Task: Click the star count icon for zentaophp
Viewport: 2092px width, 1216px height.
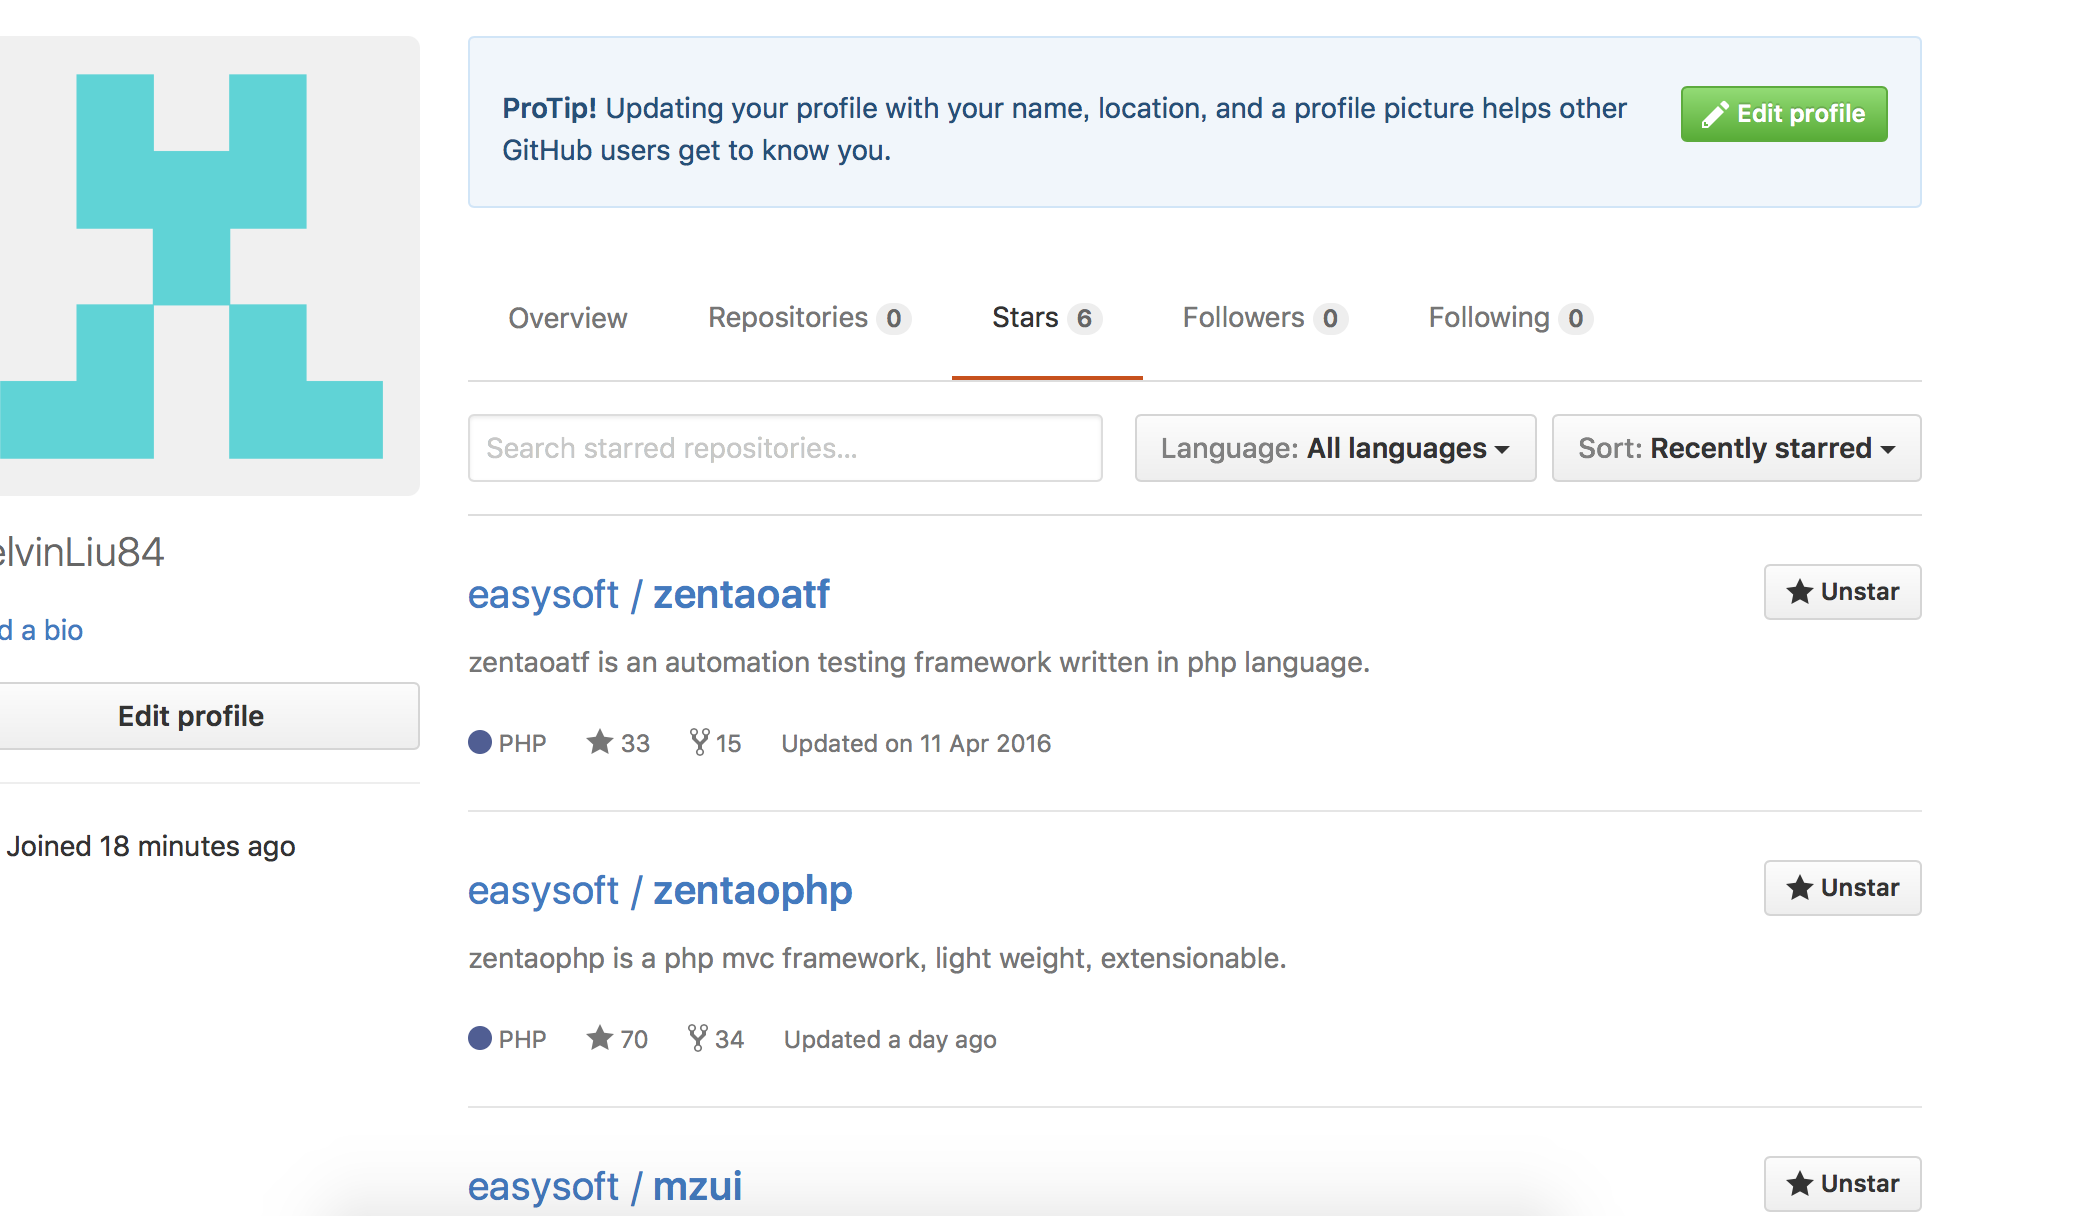Action: point(600,1038)
